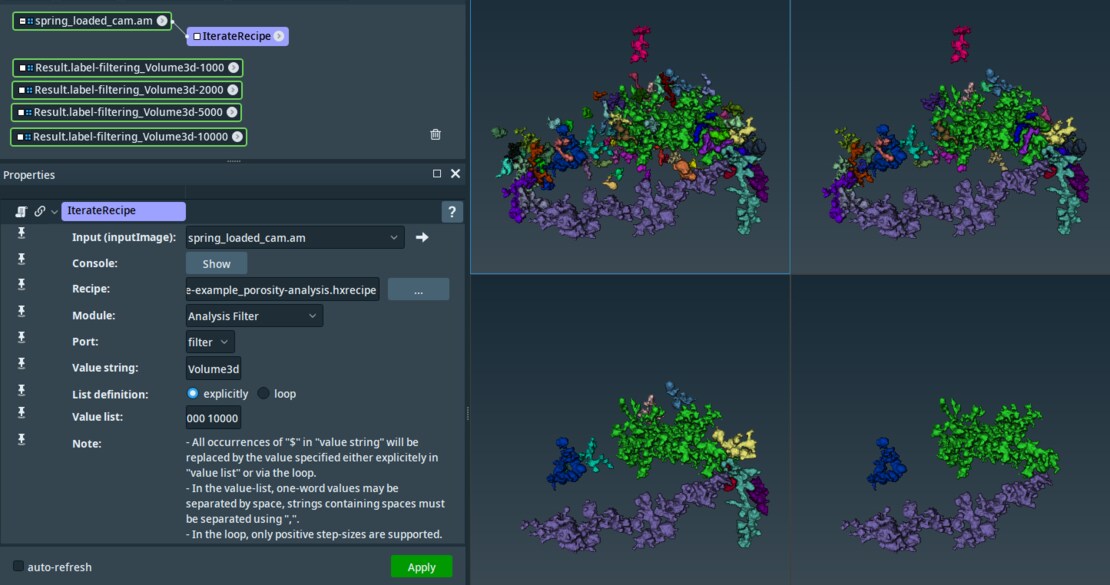Open the help question mark button
Viewport: 1110px width, 585px height.
coord(452,212)
